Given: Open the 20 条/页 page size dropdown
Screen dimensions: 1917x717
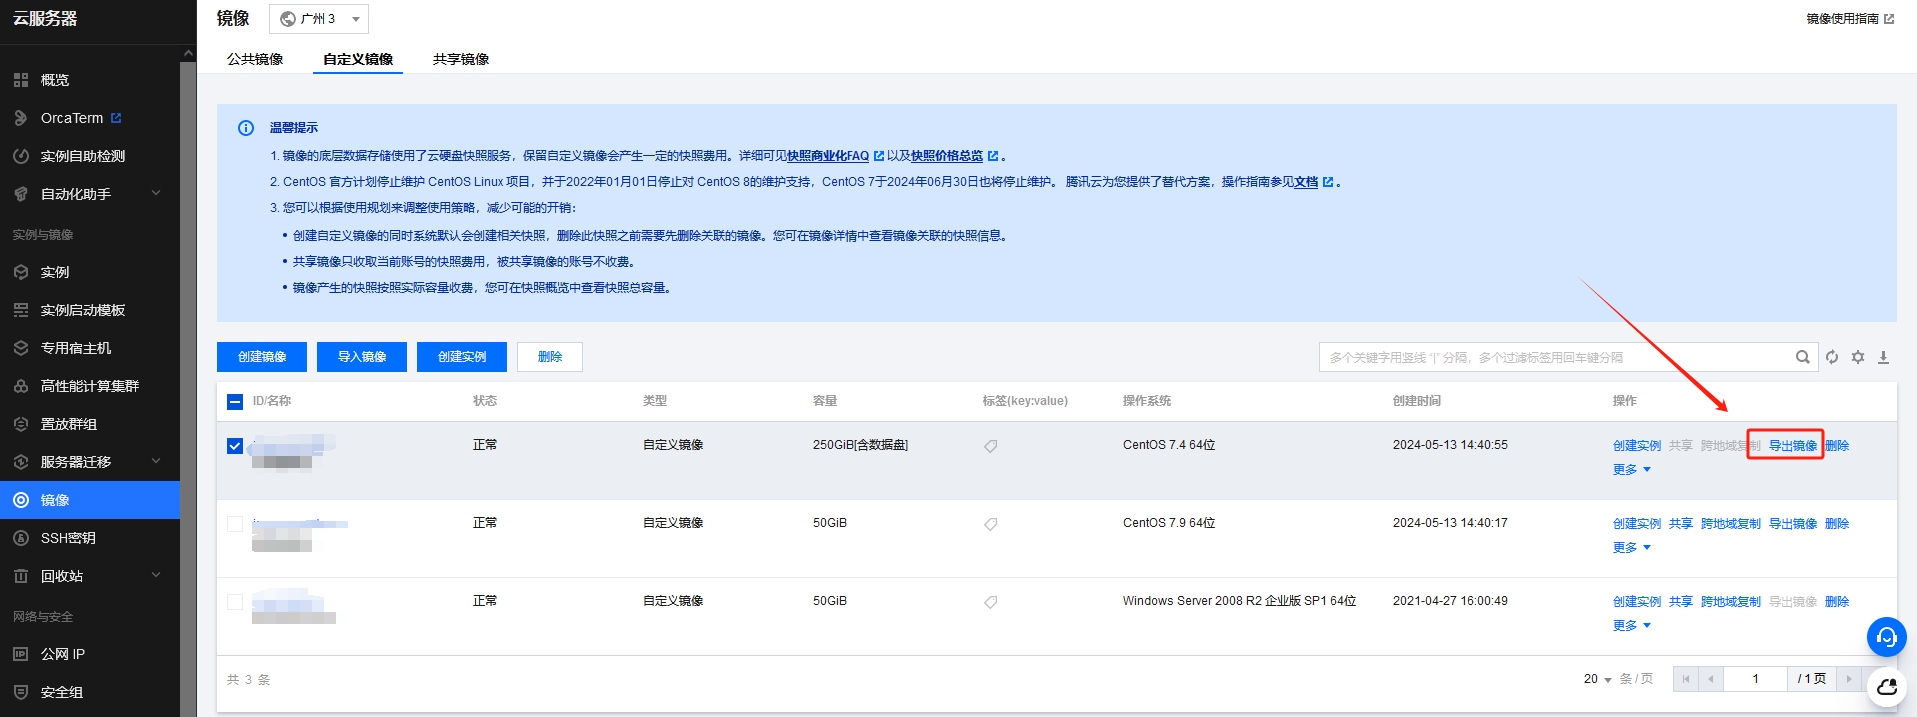Looking at the screenshot, I should tap(1597, 679).
